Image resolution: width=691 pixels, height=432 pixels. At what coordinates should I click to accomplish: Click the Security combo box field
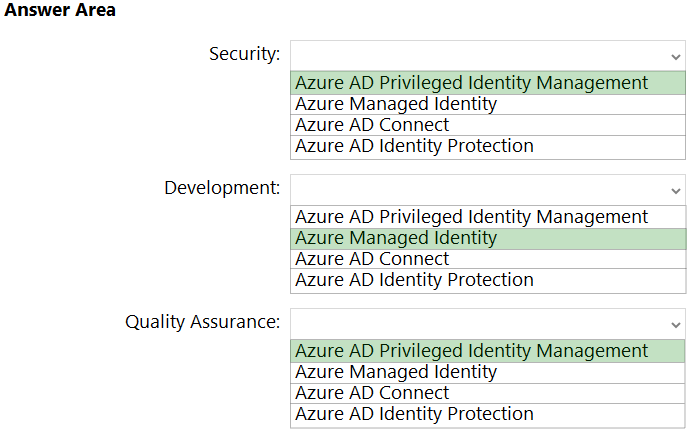pyautogui.click(x=478, y=55)
